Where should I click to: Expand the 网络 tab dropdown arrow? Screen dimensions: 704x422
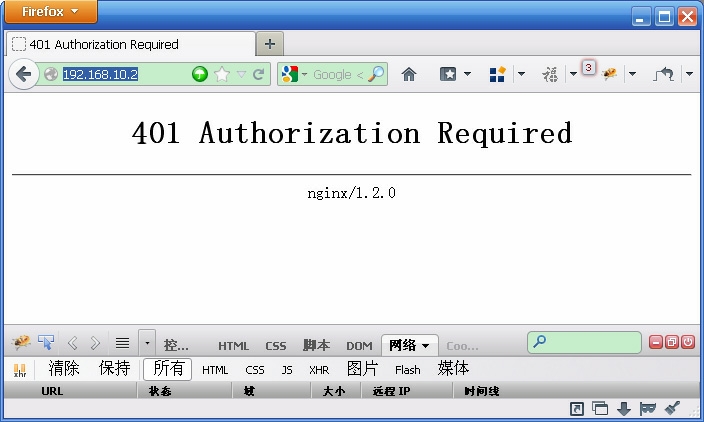(x=425, y=346)
